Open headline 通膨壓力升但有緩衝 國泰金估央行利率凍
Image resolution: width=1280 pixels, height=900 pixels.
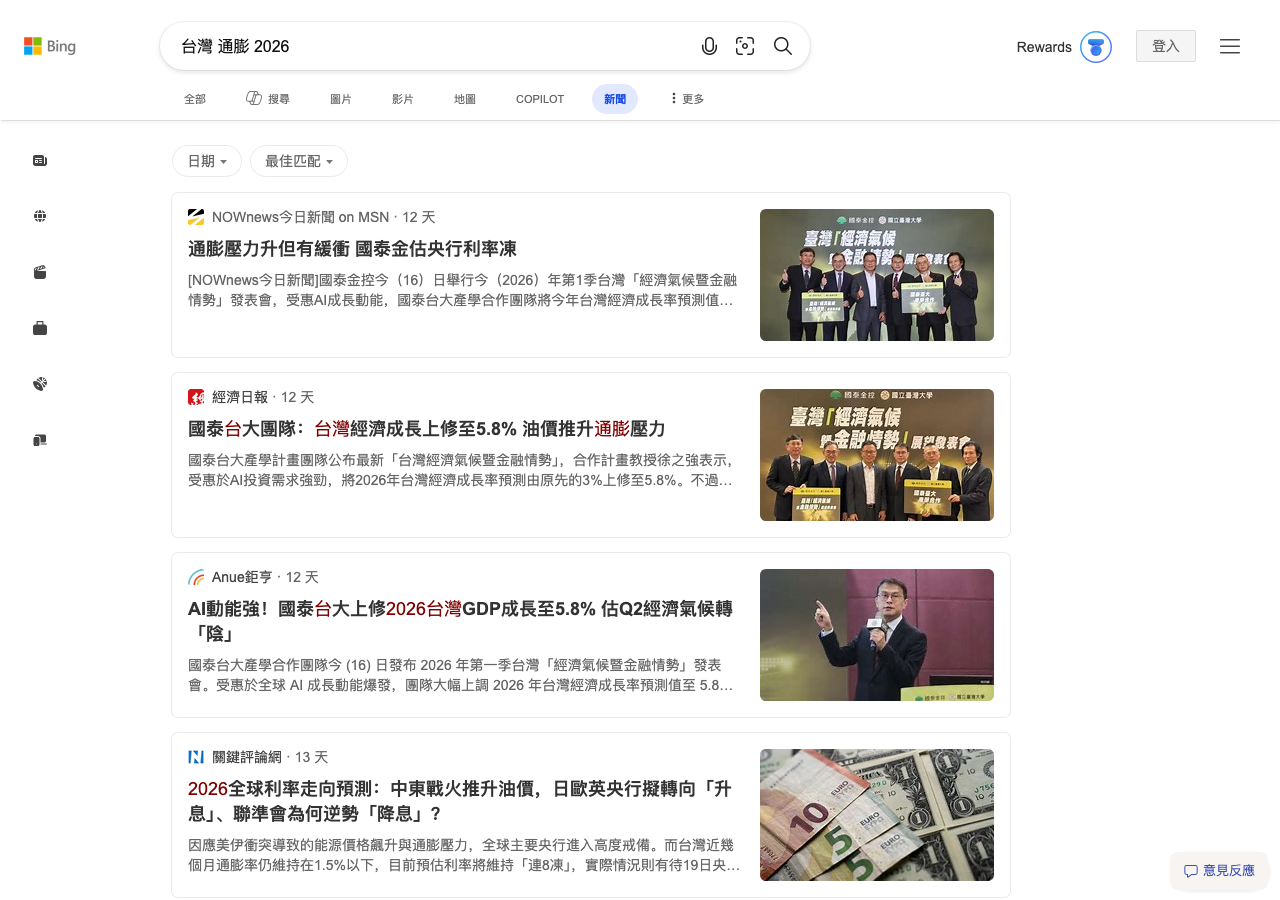pyautogui.click(x=352, y=249)
